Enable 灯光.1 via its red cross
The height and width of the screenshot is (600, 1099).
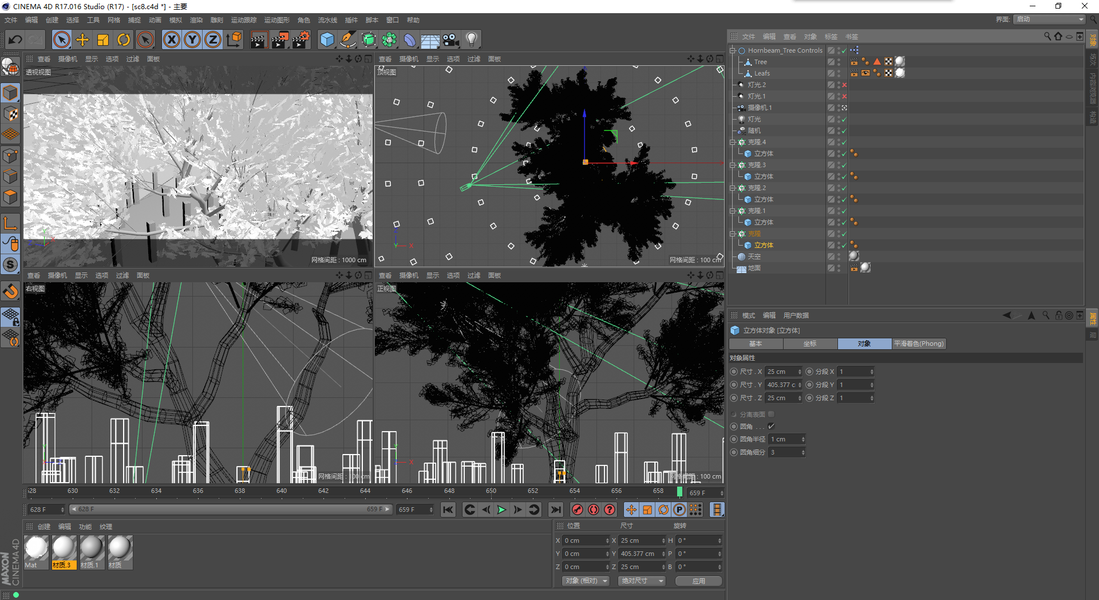(844, 96)
